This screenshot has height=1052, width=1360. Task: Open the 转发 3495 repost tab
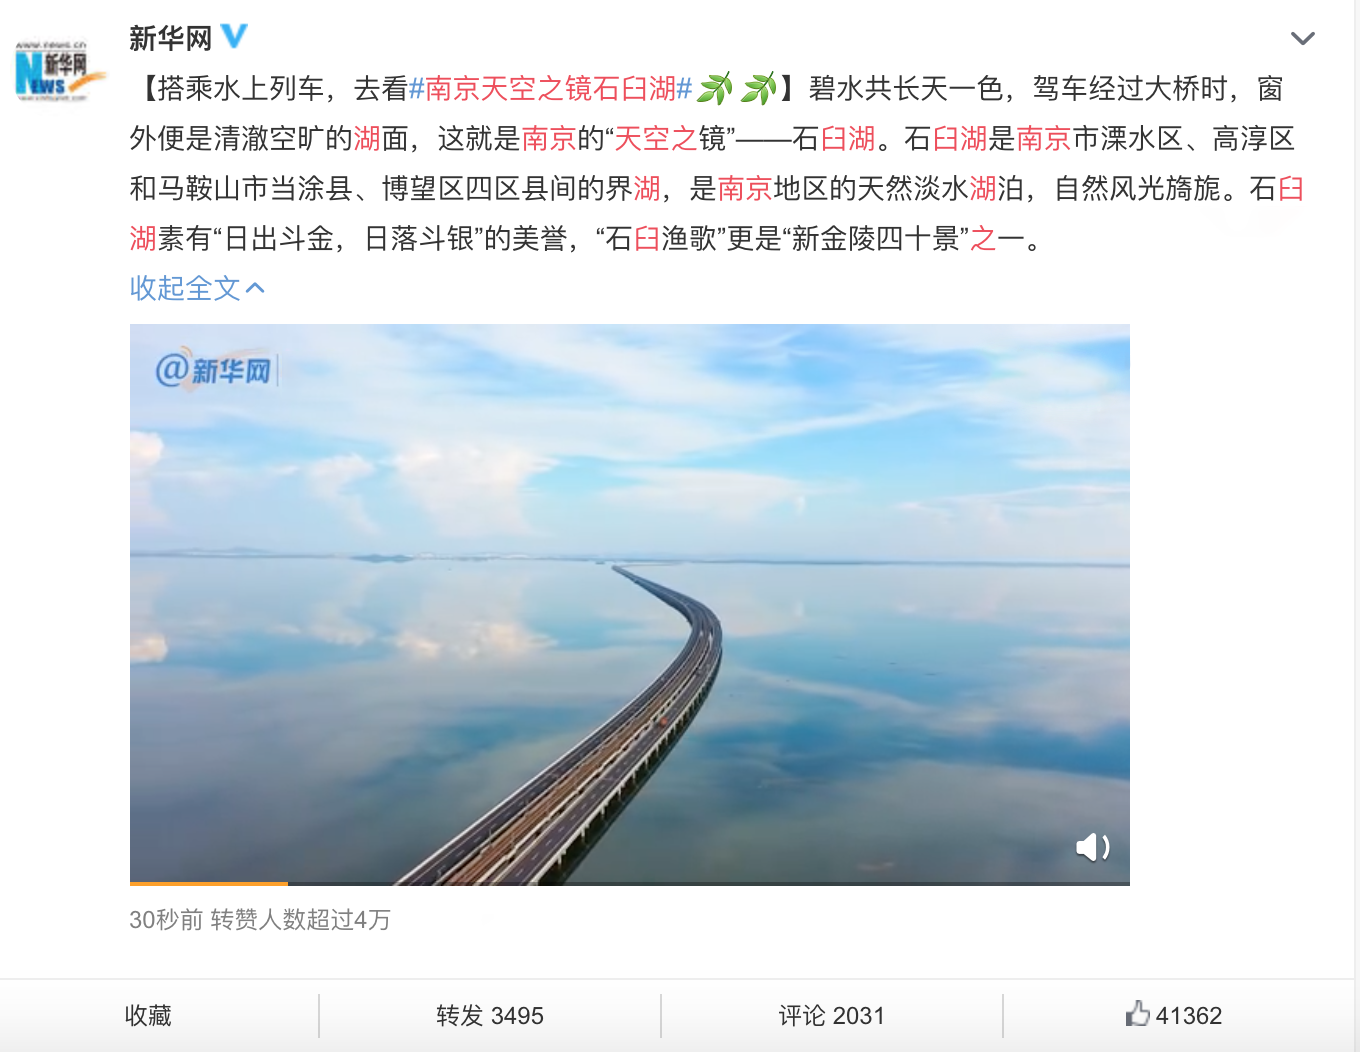(x=490, y=1016)
